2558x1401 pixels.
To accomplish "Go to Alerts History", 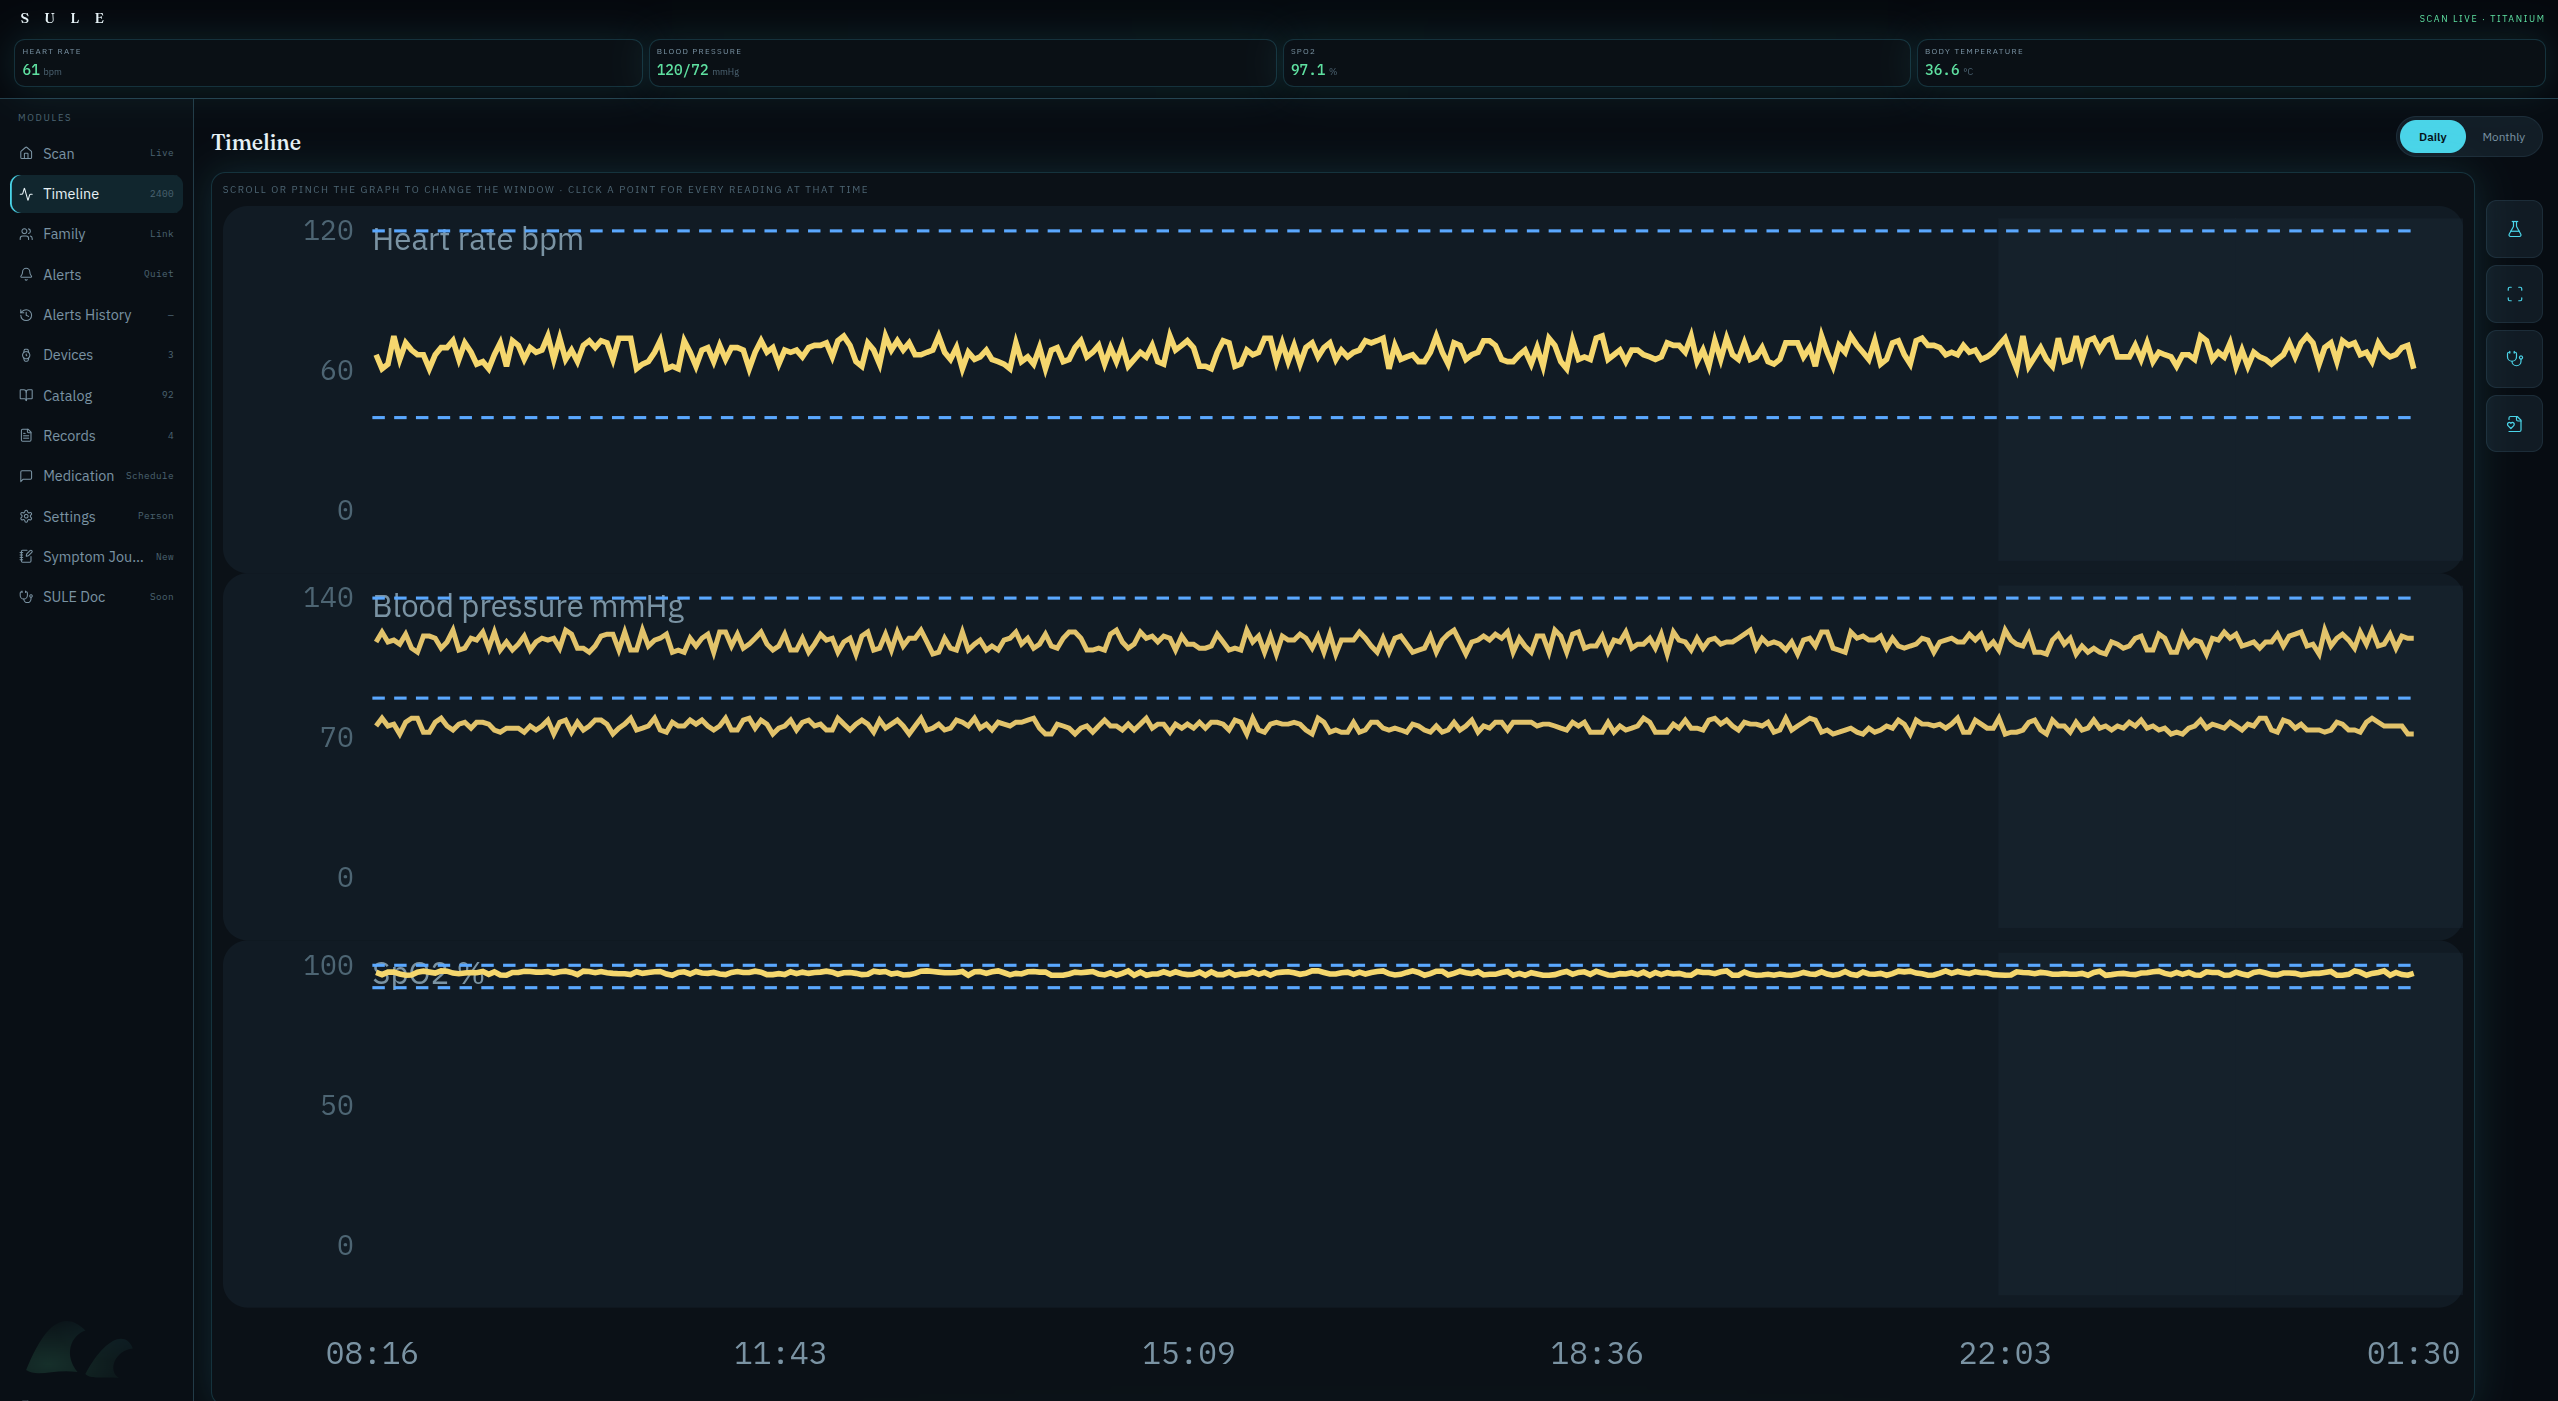I will [96, 315].
